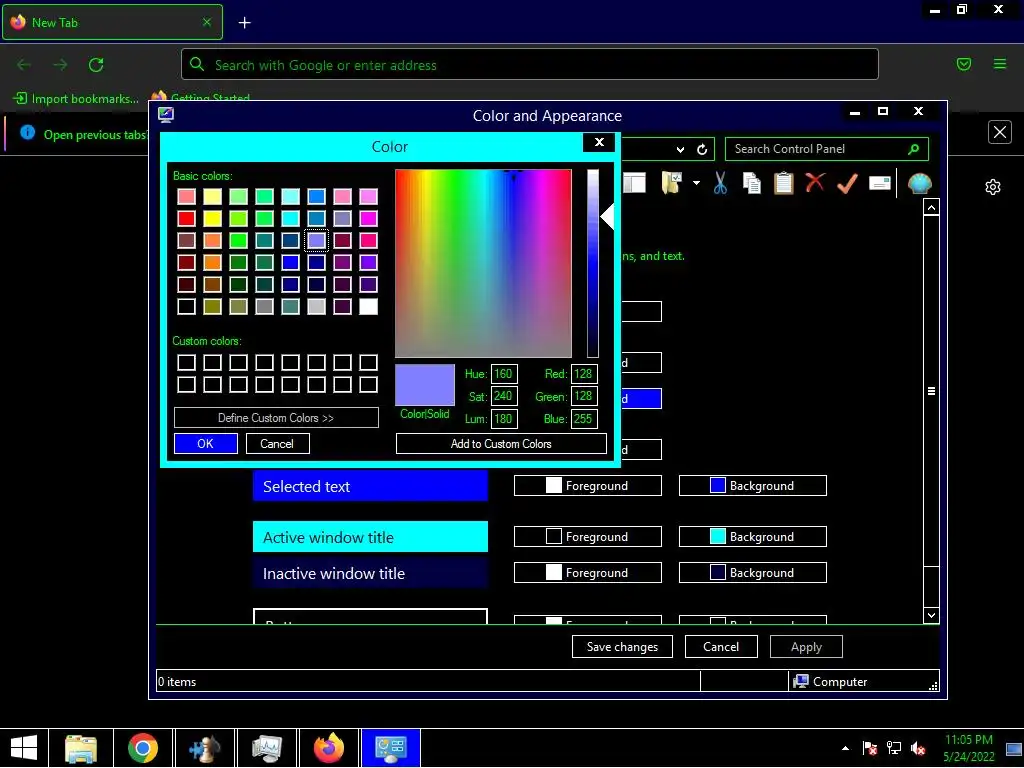The height and width of the screenshot is (768, 1024).
Task: Click the Firefox address search bar
Action: [x=530, y=65]
